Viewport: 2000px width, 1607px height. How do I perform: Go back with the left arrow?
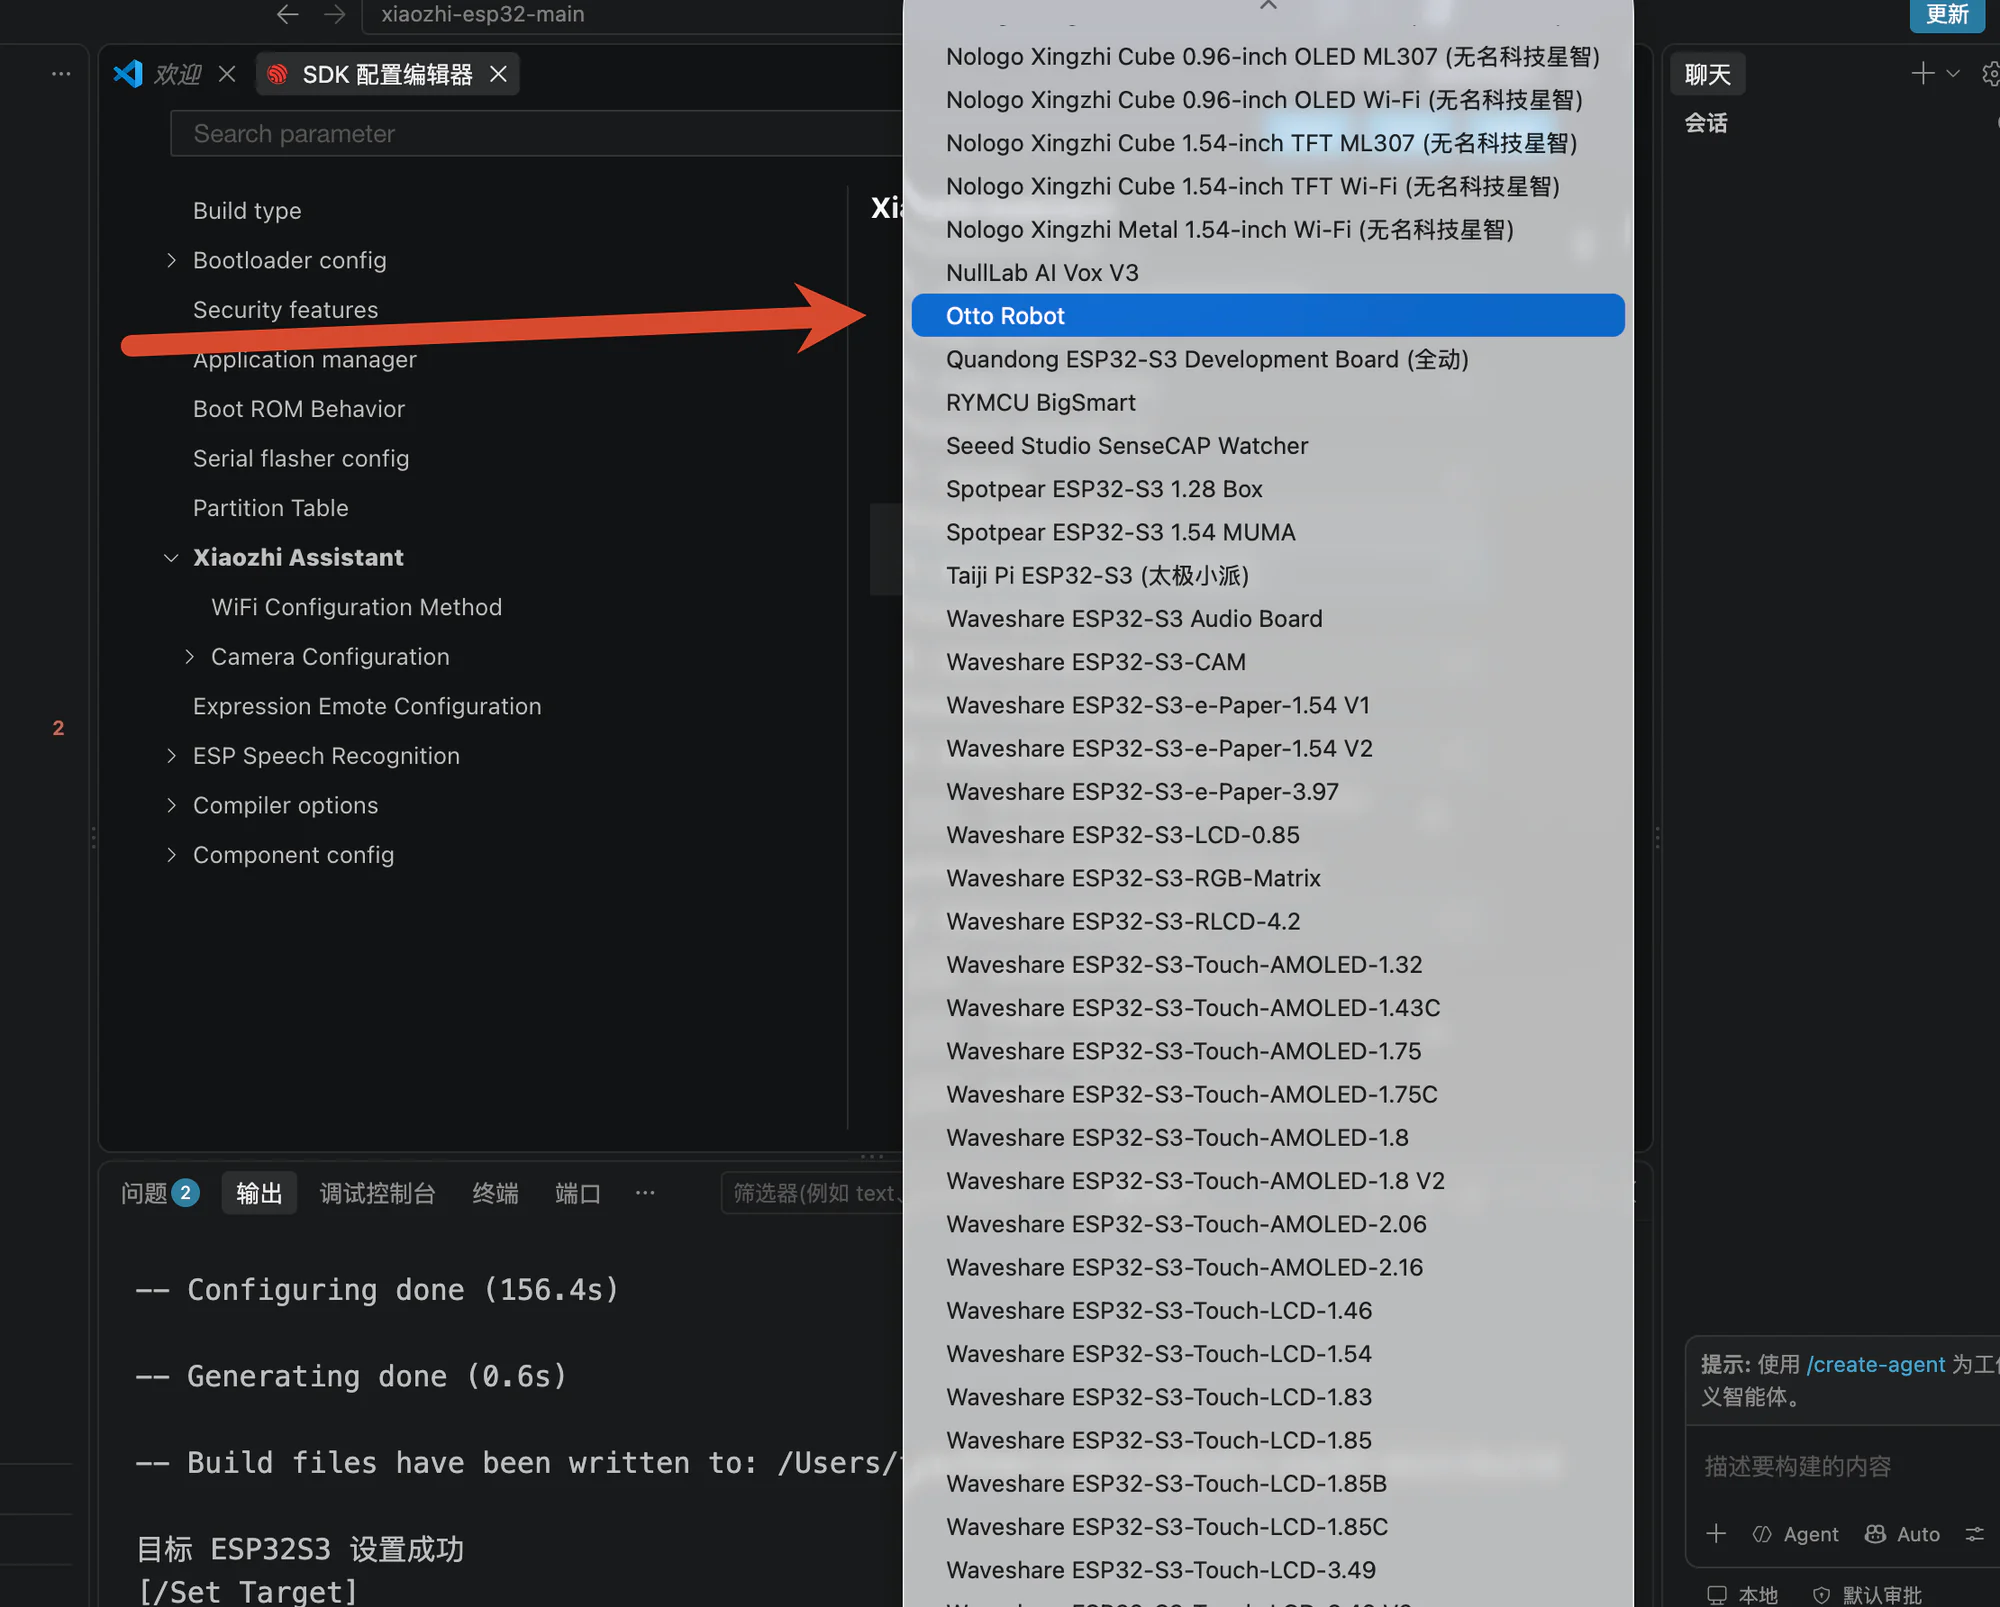[x=287, y=14]
